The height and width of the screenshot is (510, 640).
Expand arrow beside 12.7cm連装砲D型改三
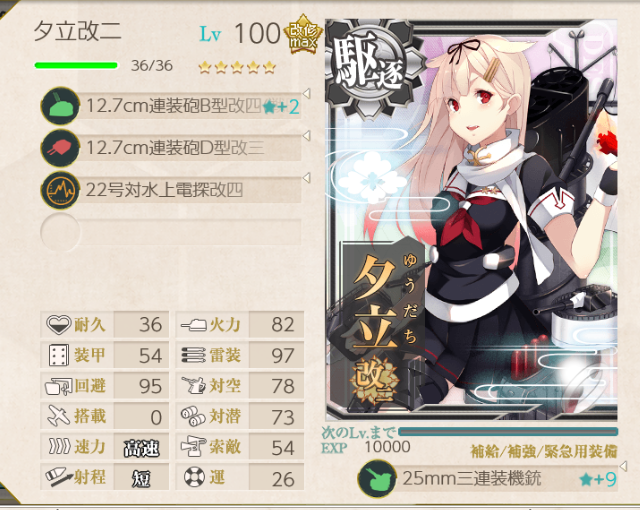(x=307, y=135)
